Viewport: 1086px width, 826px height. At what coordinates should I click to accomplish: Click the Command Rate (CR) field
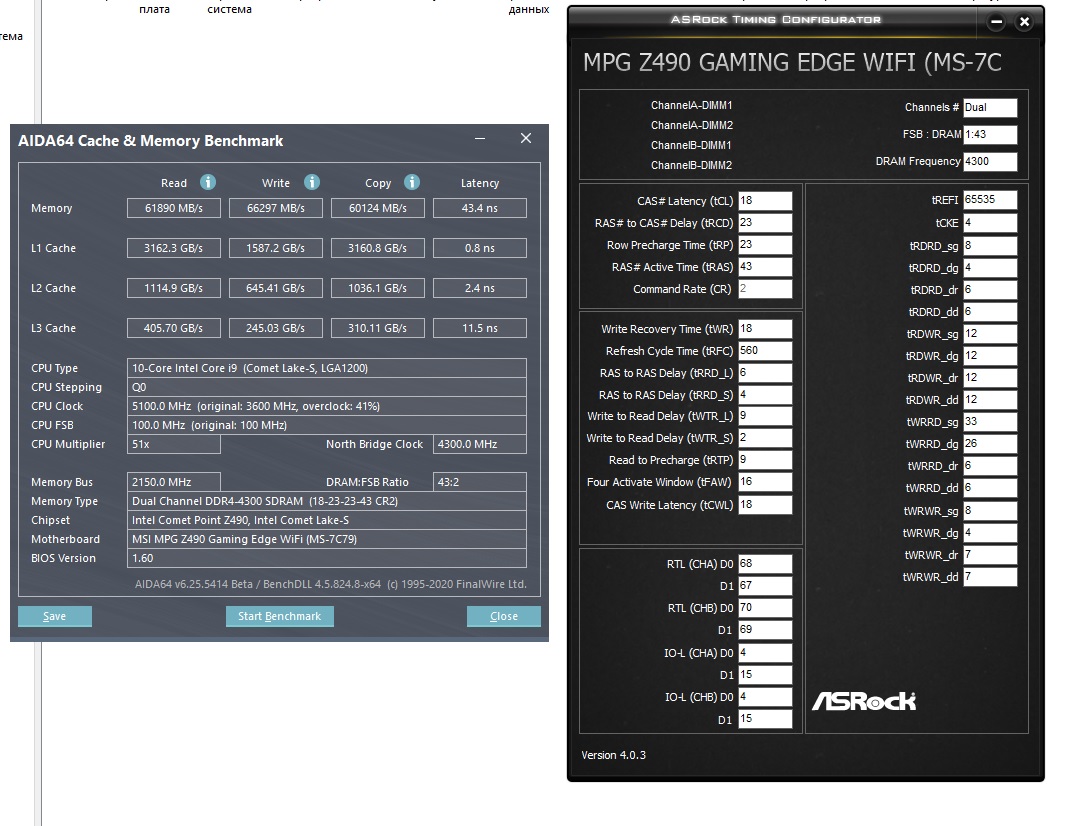click(x=765, y=289)
